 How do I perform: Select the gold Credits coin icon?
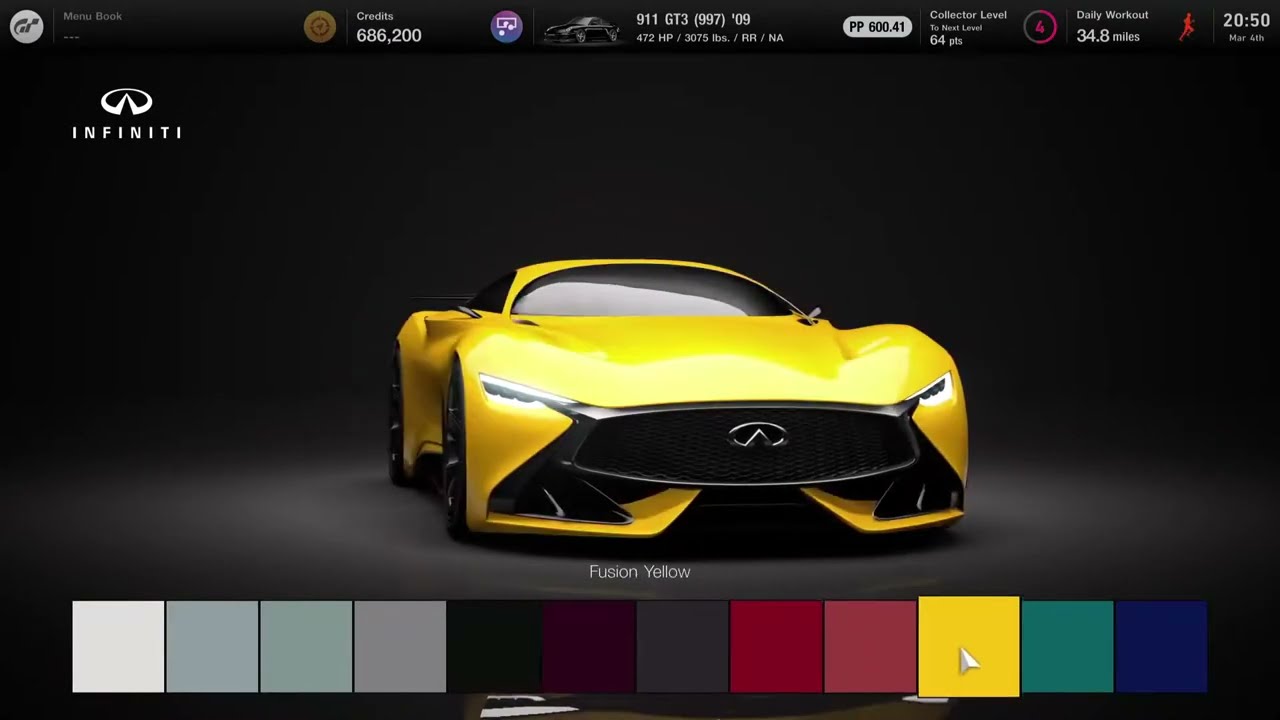point(320,27)
